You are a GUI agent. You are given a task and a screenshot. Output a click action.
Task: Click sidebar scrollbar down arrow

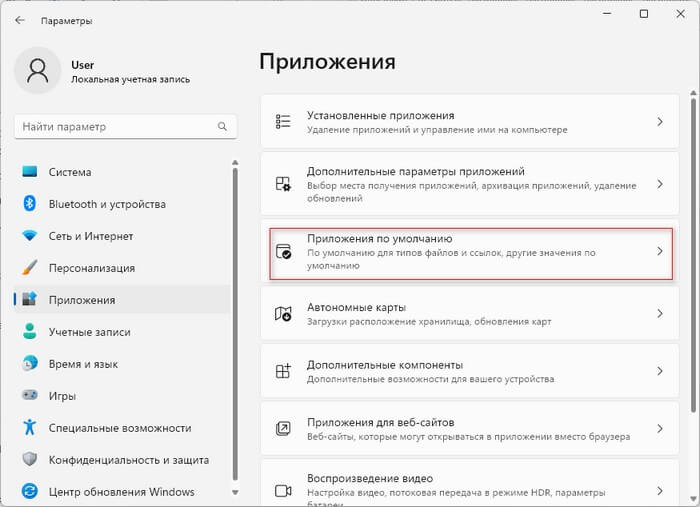click(x=235, y=492)
